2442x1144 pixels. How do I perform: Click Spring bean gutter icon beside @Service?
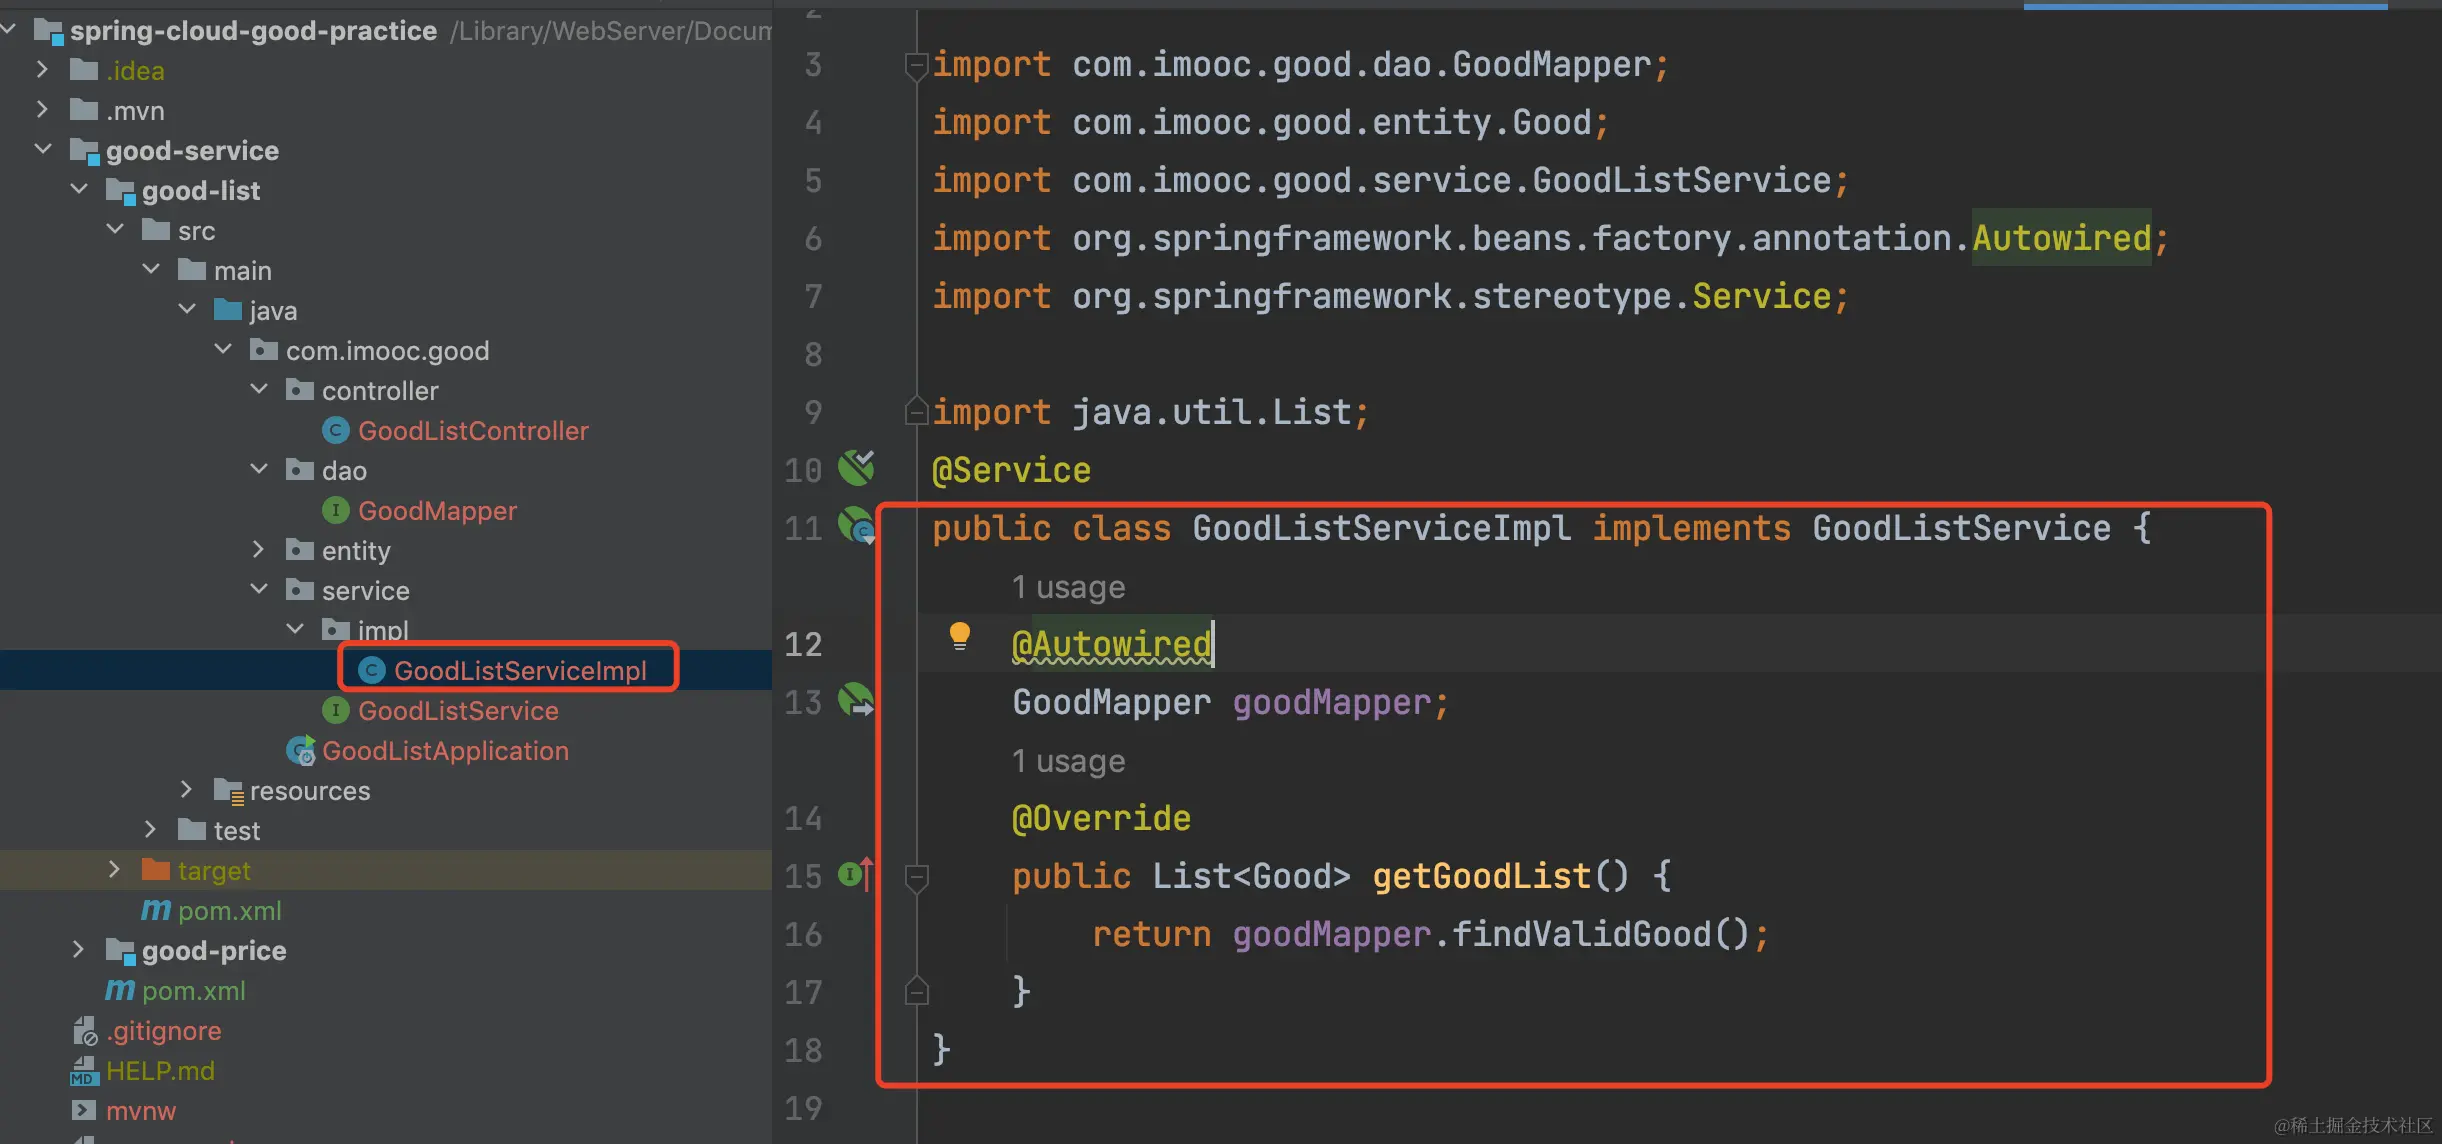[x=856, y=468]
